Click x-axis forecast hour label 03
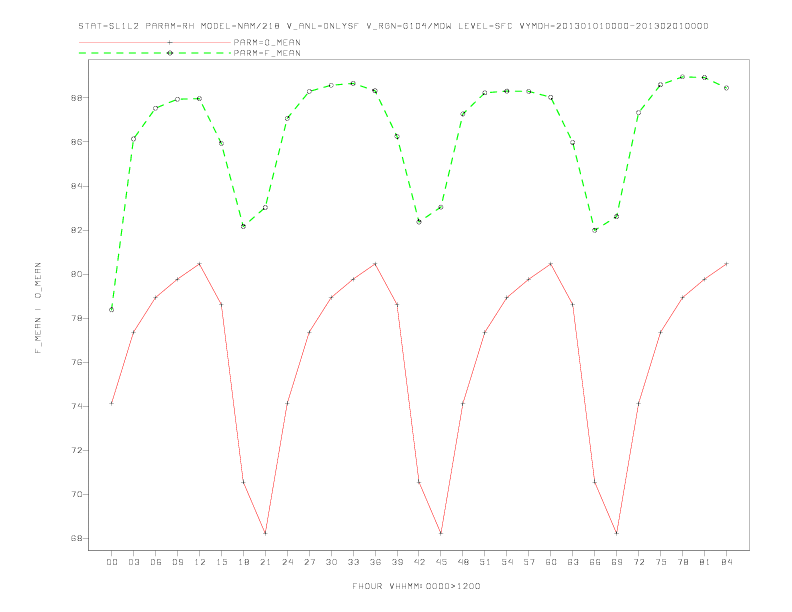This screenshot has height=612, width=792. pos(133,562)
